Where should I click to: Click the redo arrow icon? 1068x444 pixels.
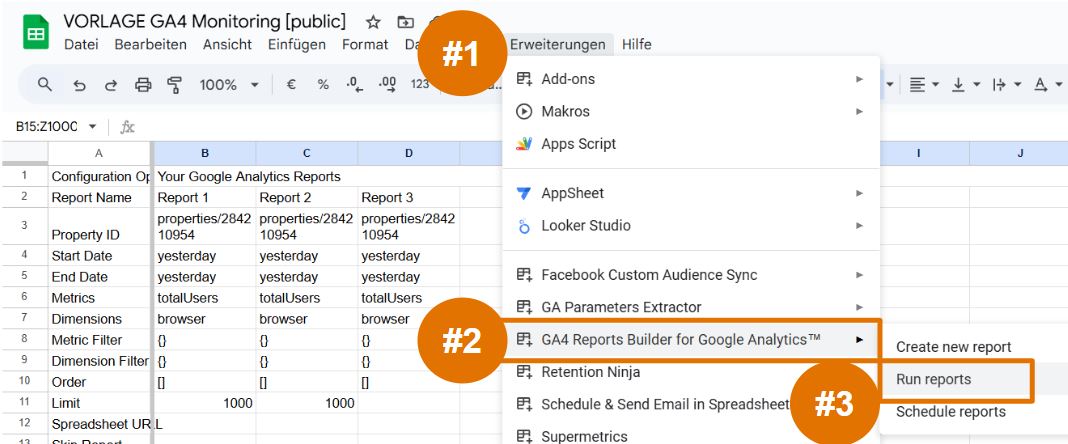click(111, 85)
